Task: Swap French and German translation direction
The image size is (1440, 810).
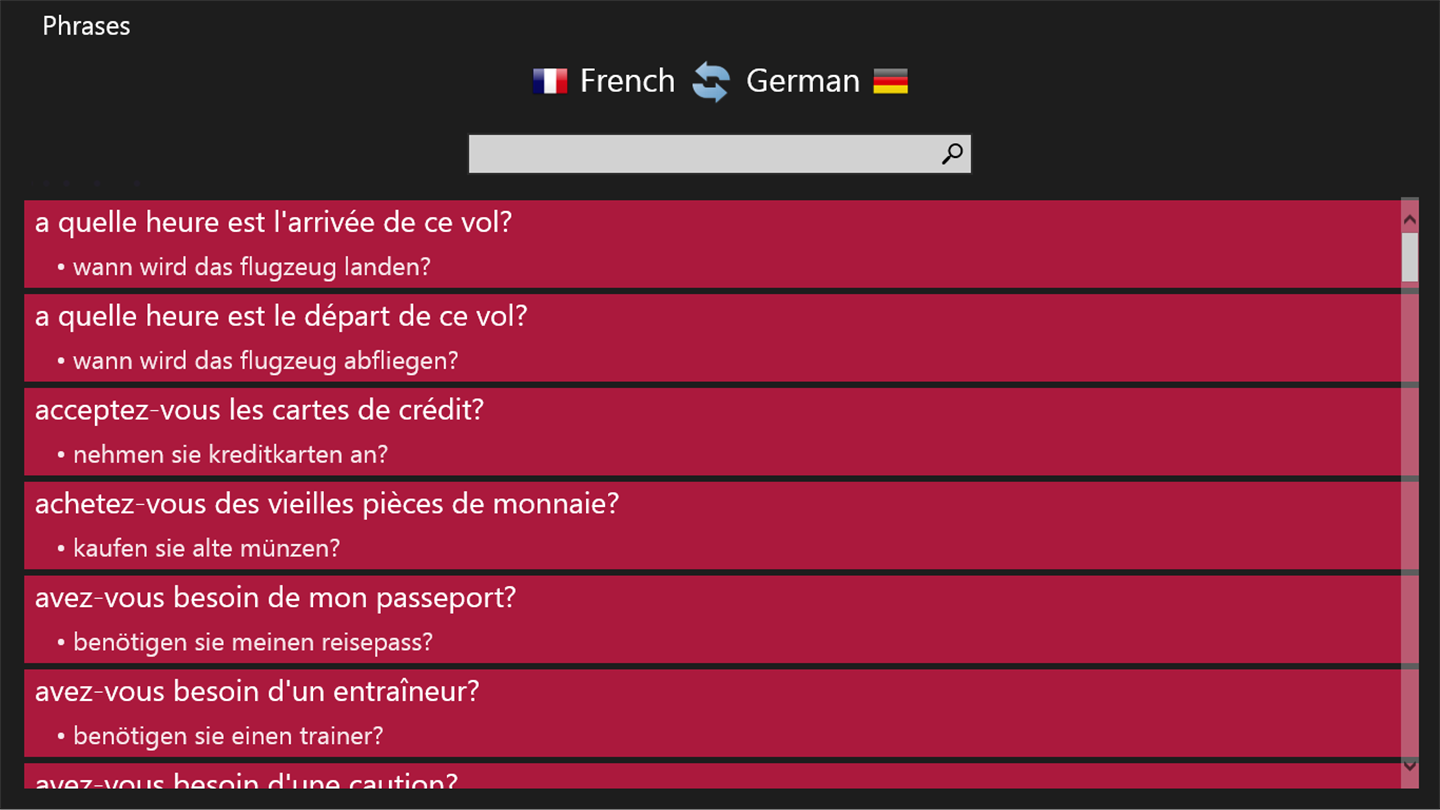Action: tap(711, 82)
